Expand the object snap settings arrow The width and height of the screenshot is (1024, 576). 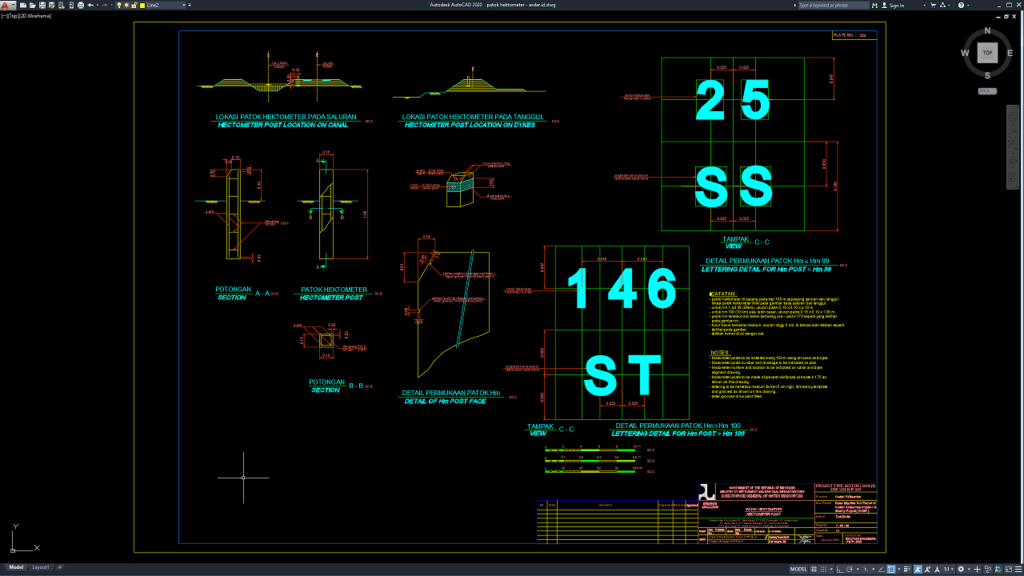872,570
